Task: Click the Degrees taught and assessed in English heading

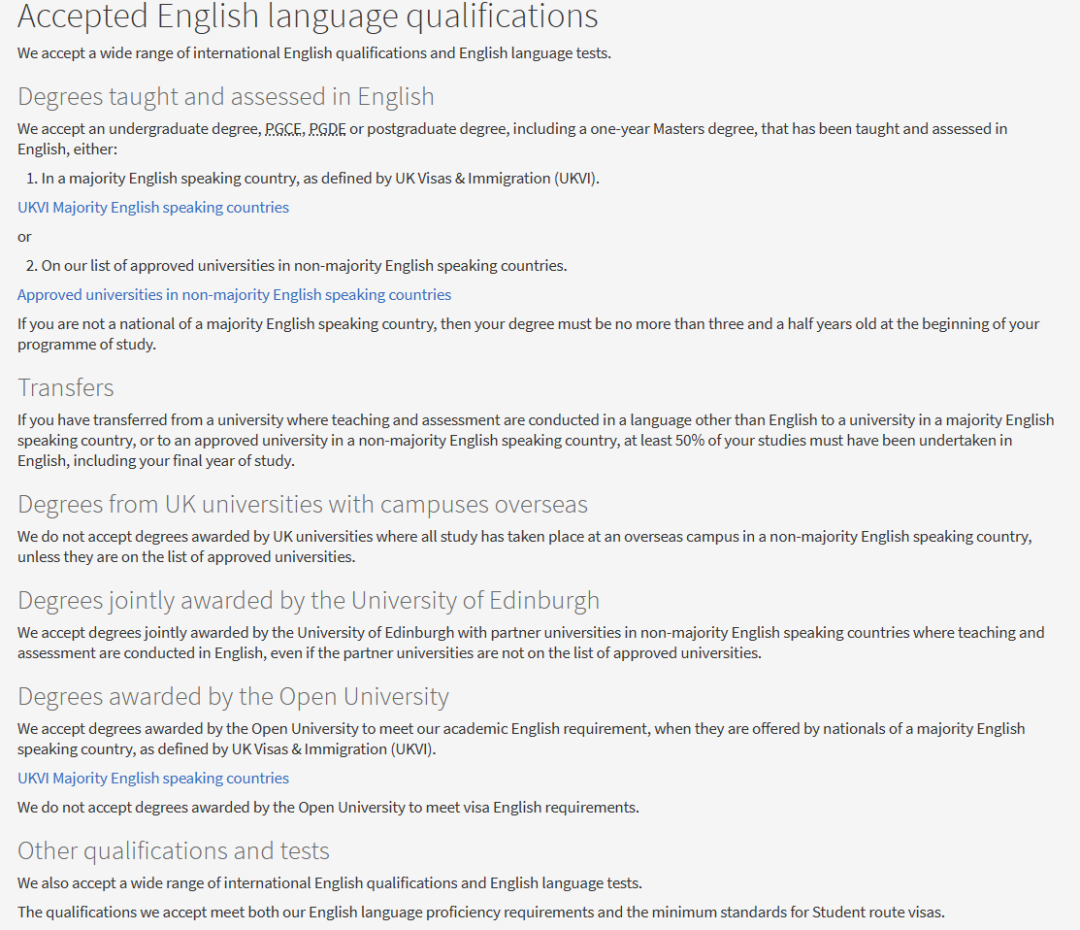Action: click(226, 97)
